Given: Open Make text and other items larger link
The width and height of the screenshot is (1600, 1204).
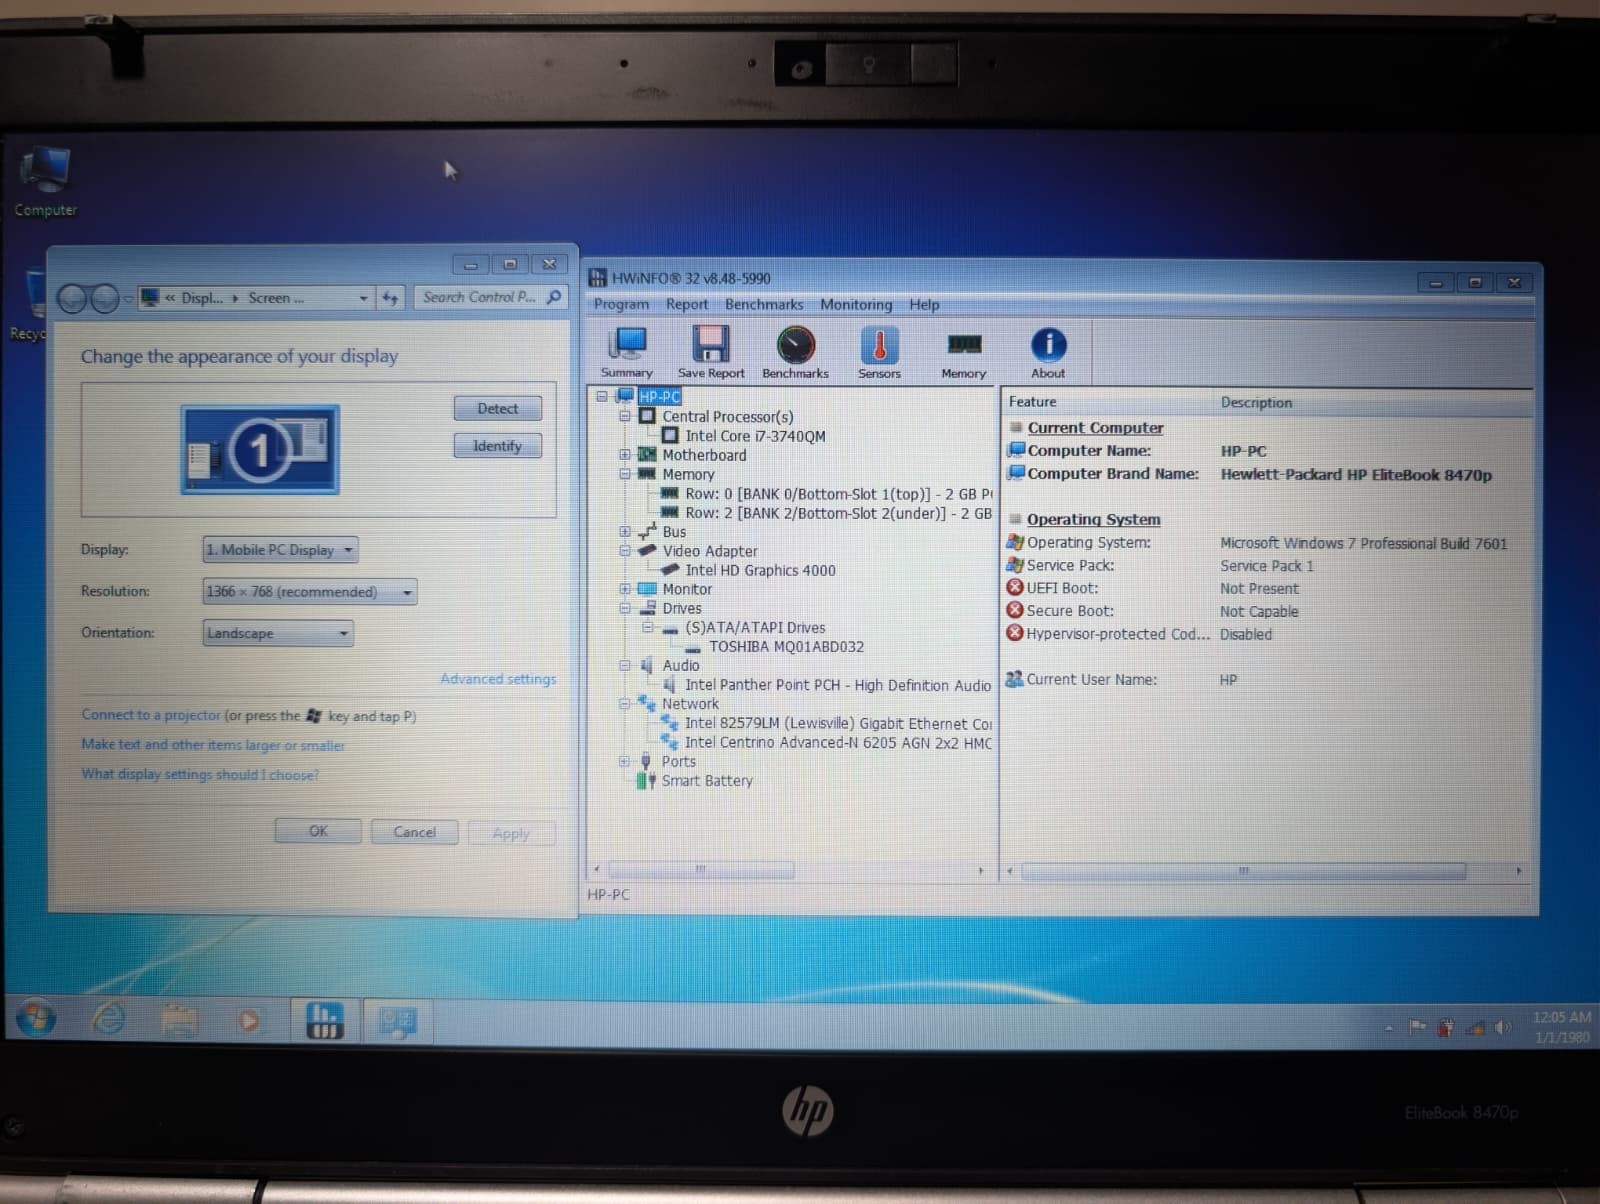Looking at the screenshot, I should click(x=213, y=745).
